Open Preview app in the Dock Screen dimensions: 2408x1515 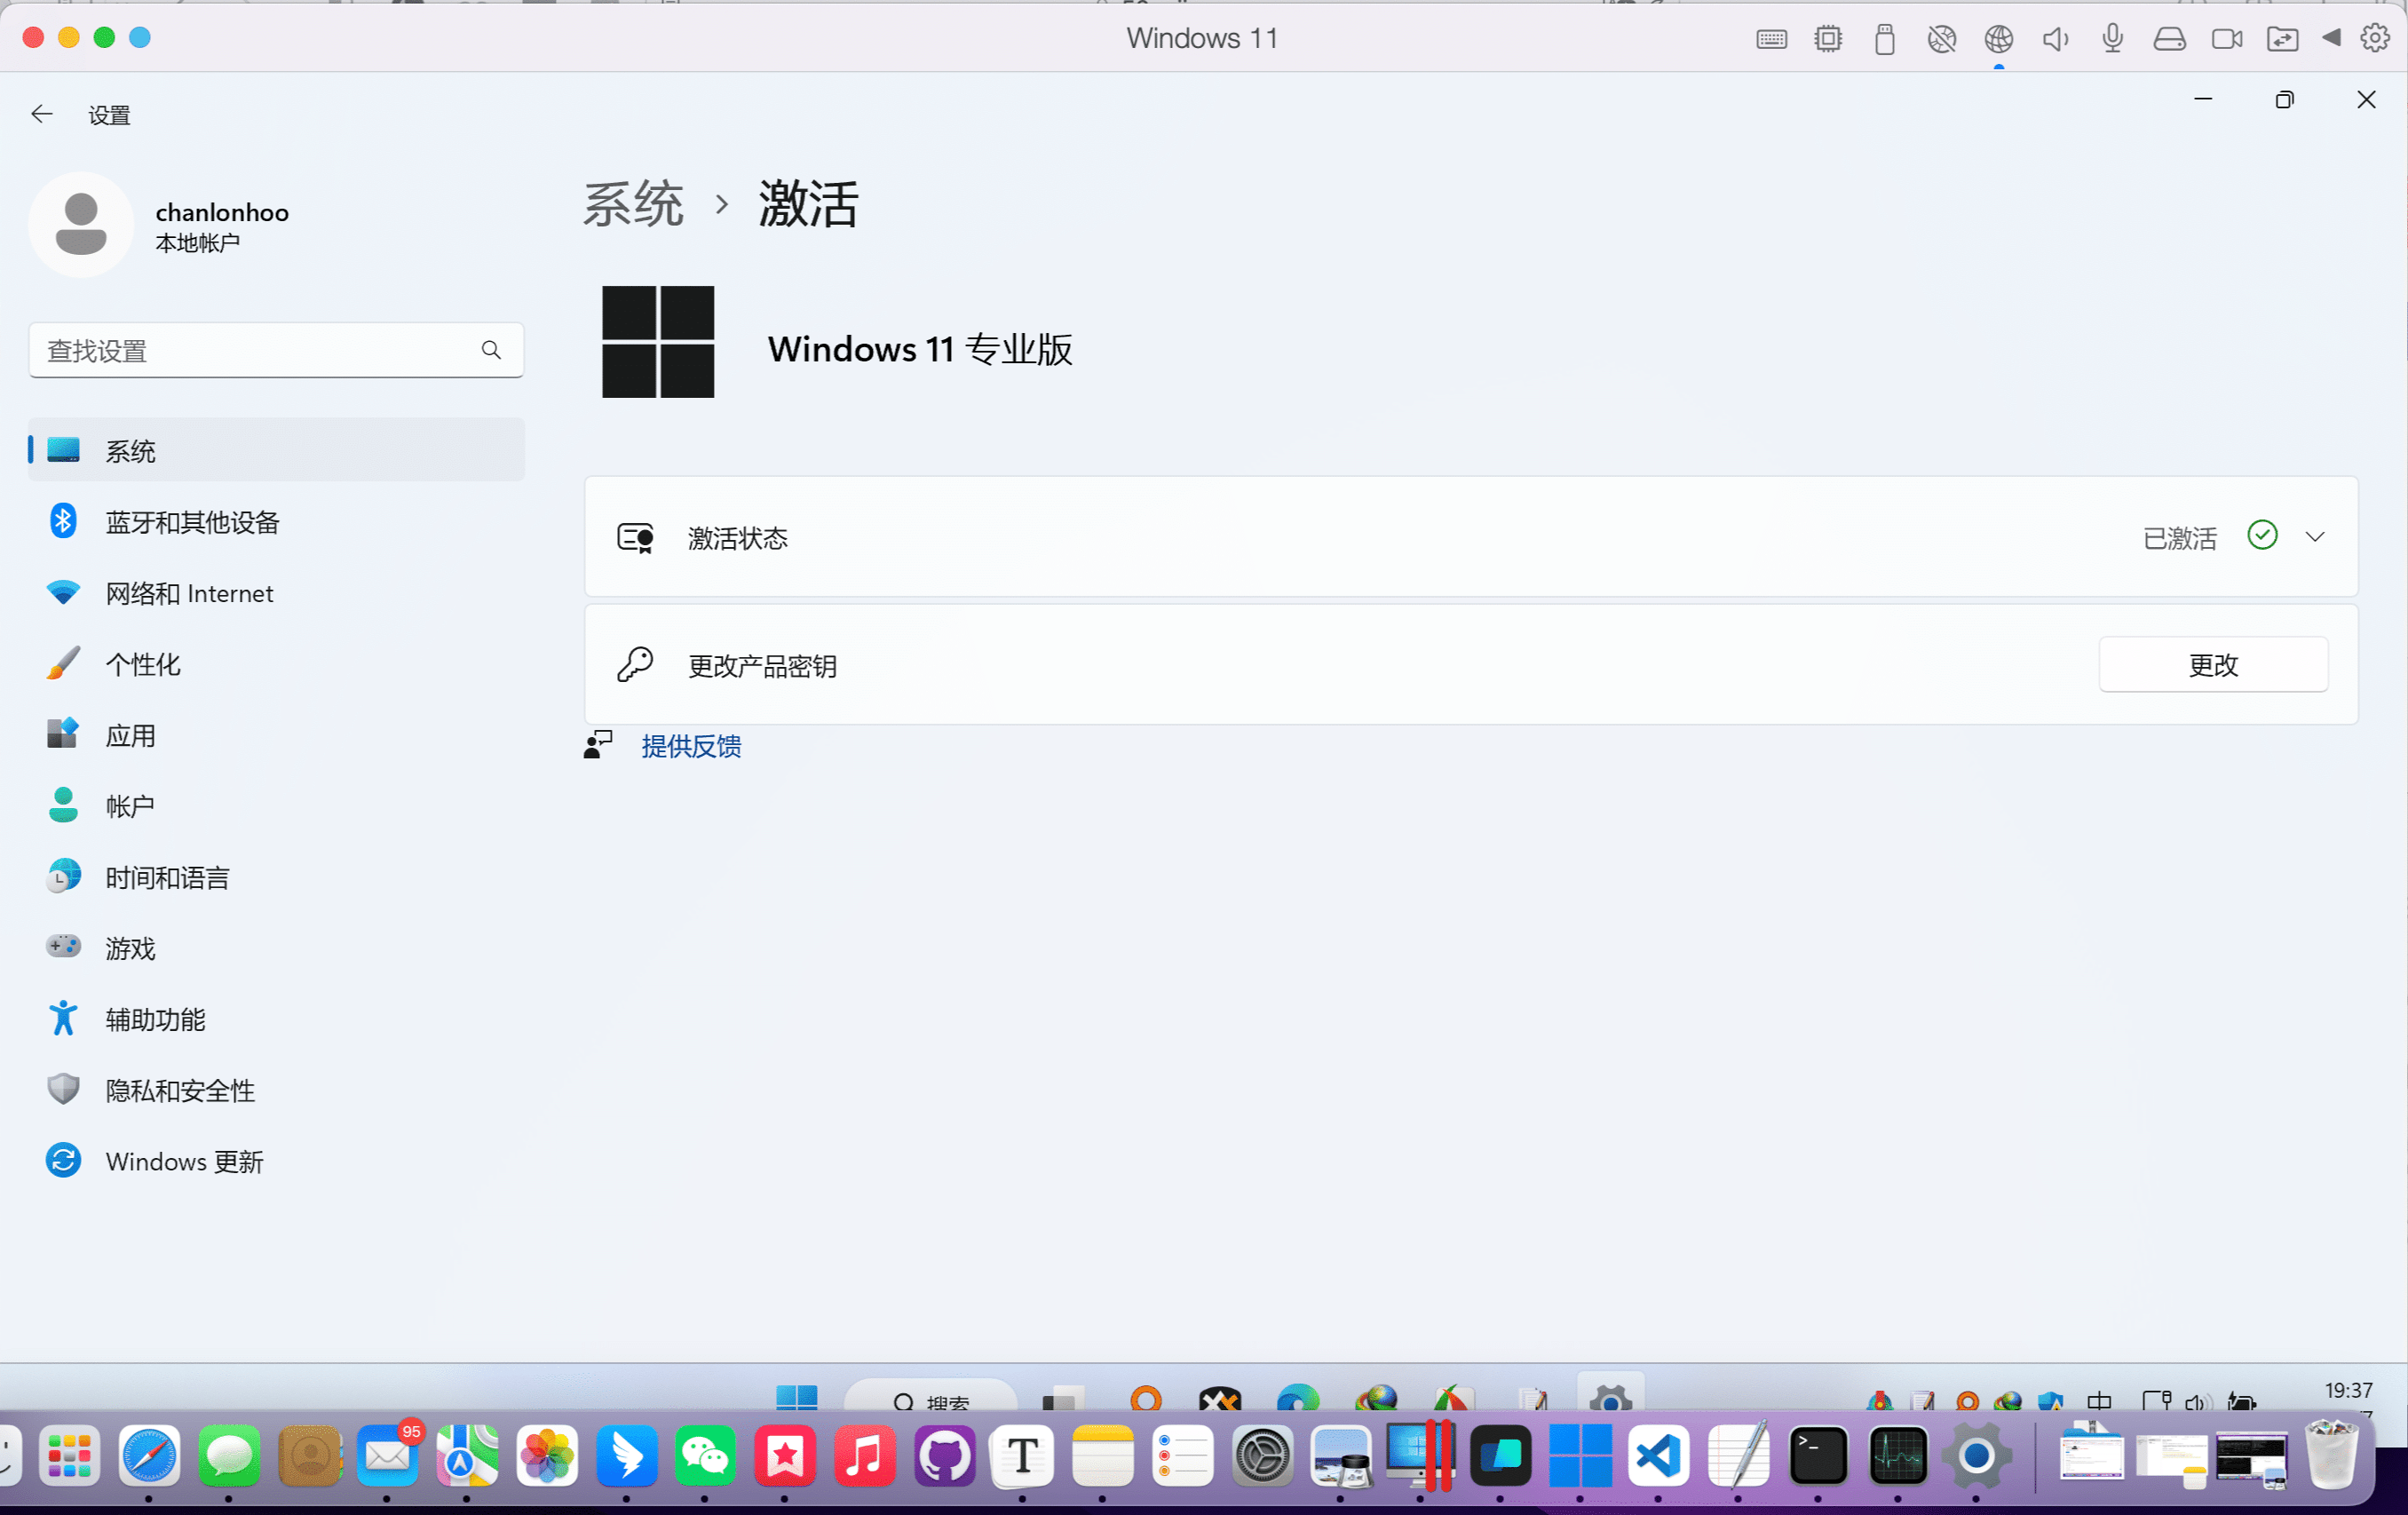(x=1341, y=1455)
